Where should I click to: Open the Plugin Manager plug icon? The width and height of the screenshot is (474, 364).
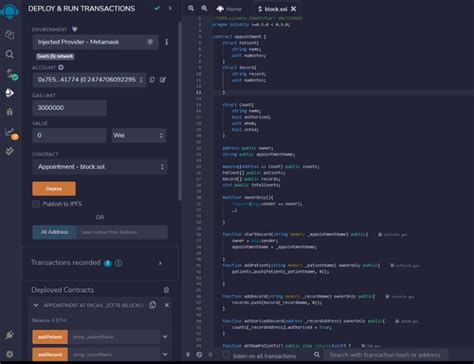click(9, 335)
